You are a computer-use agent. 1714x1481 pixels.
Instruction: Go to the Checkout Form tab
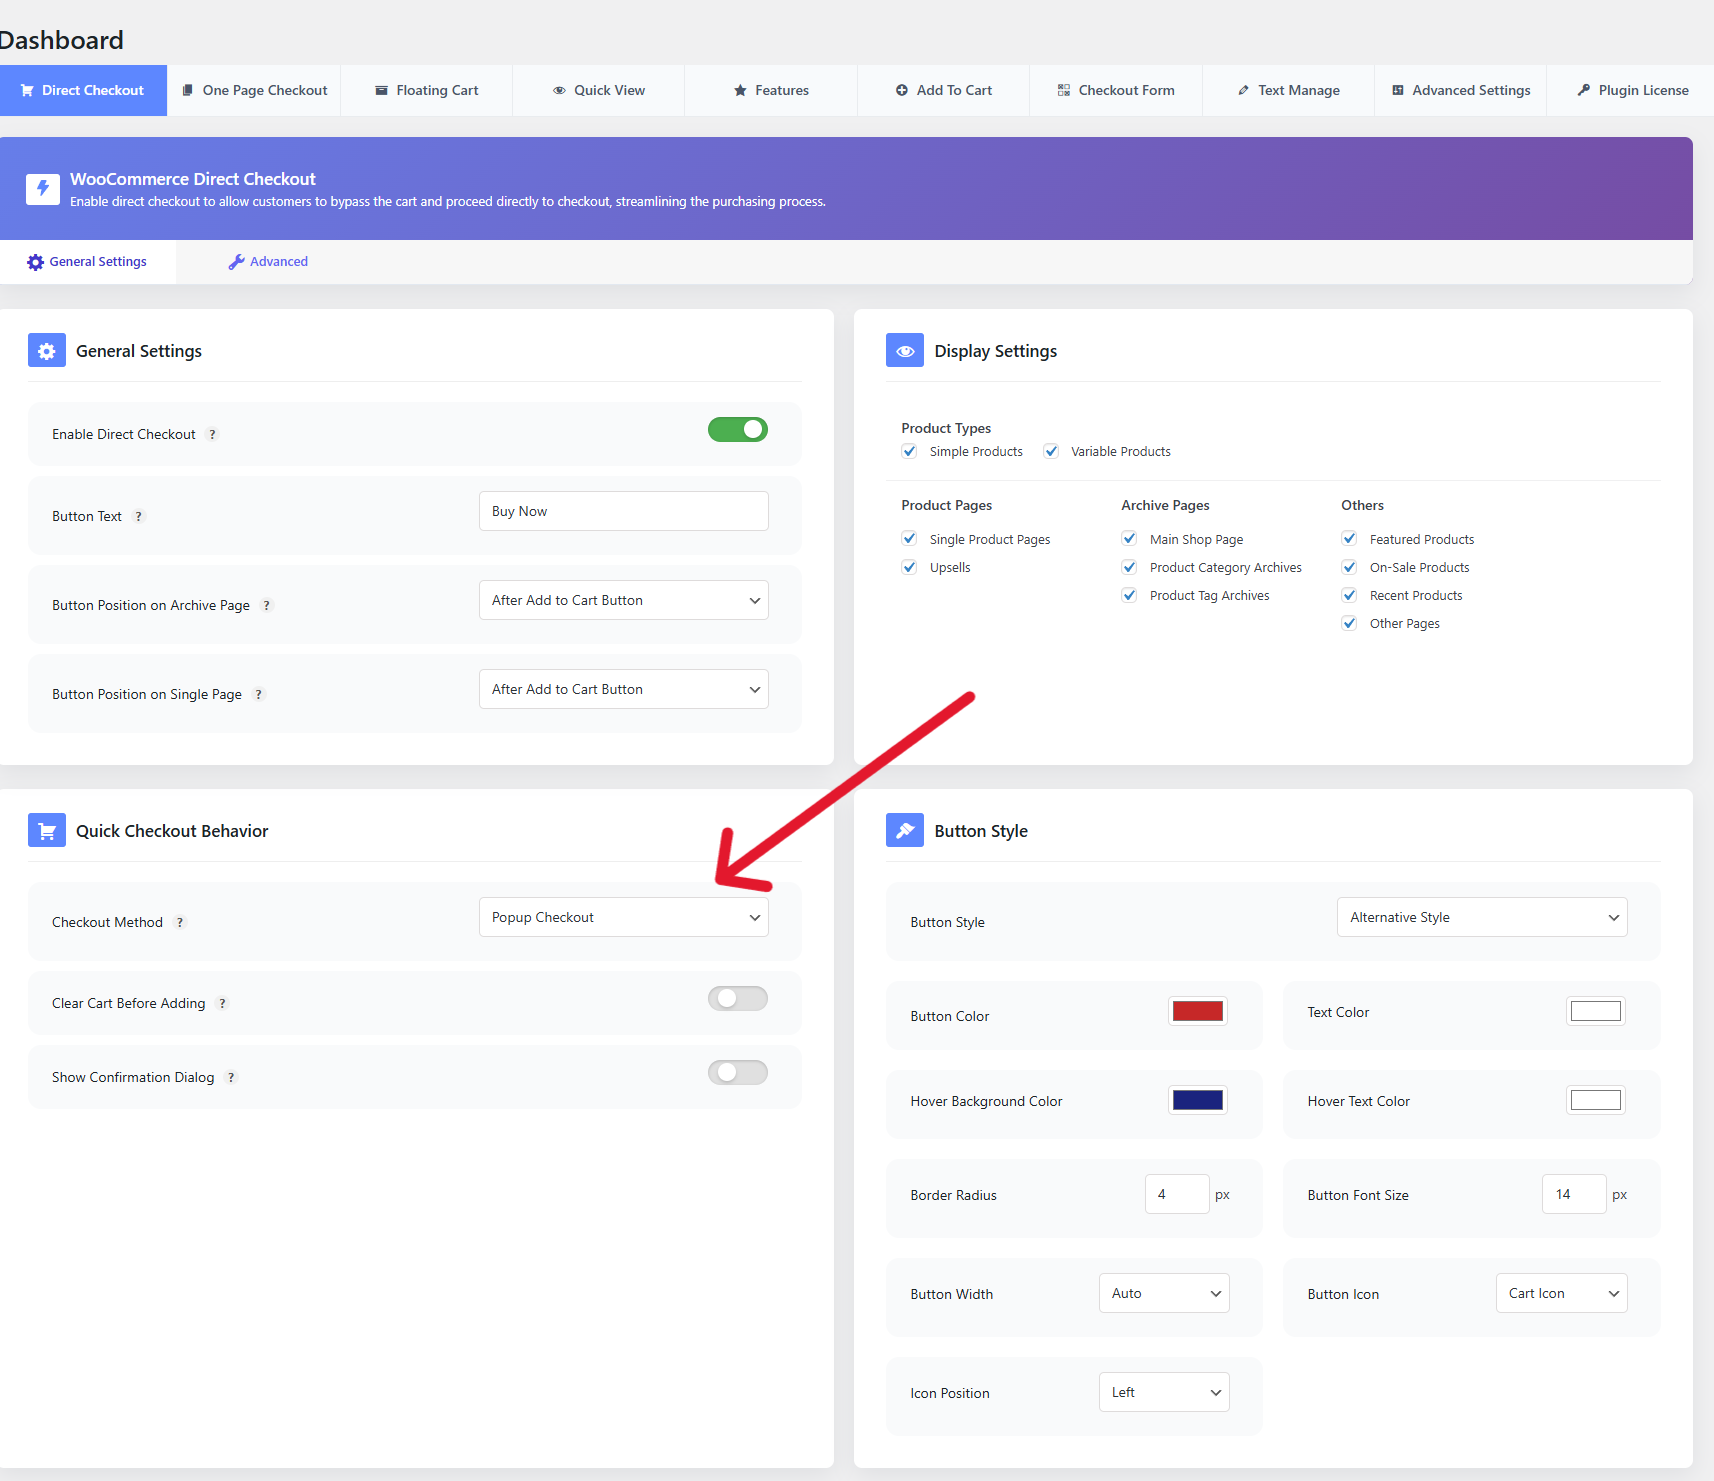coord(1116,90)
